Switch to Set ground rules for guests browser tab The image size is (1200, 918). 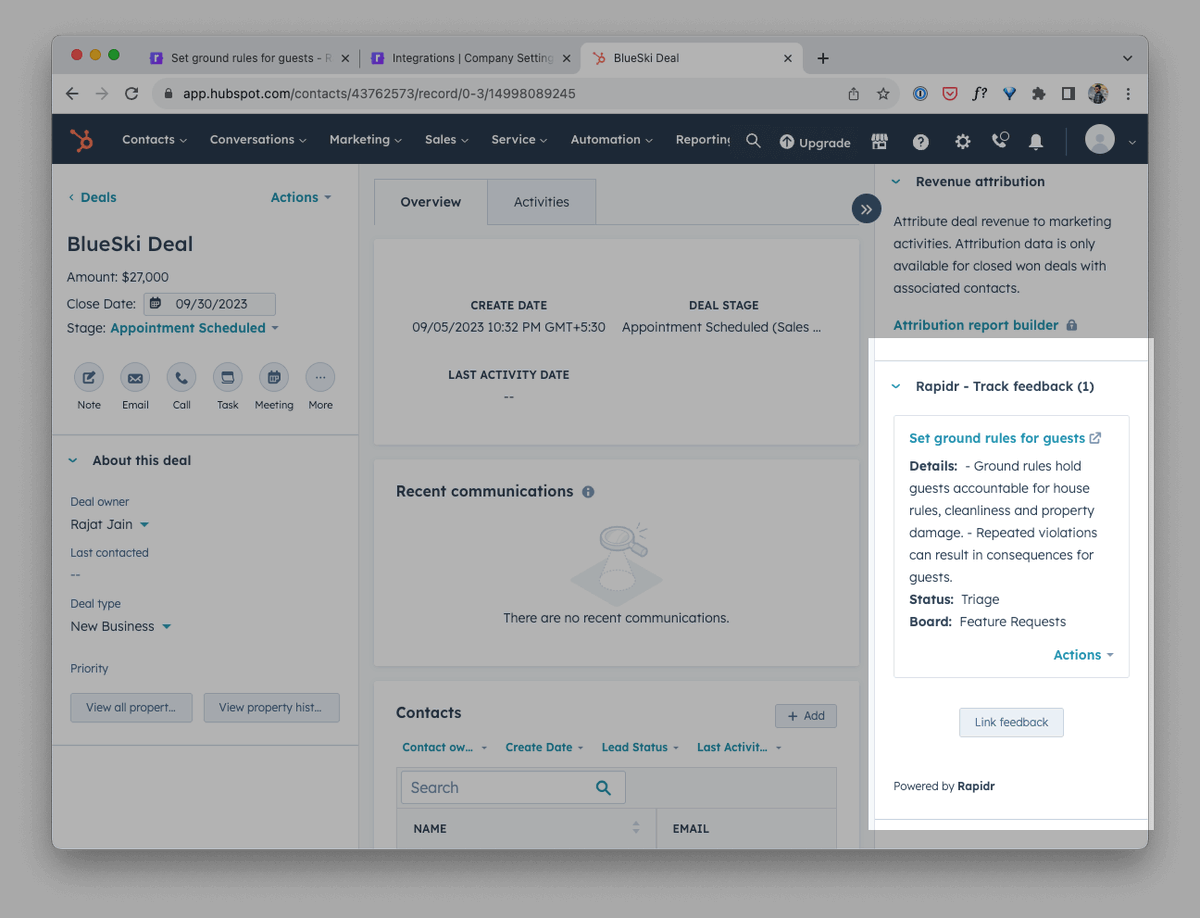249,58
